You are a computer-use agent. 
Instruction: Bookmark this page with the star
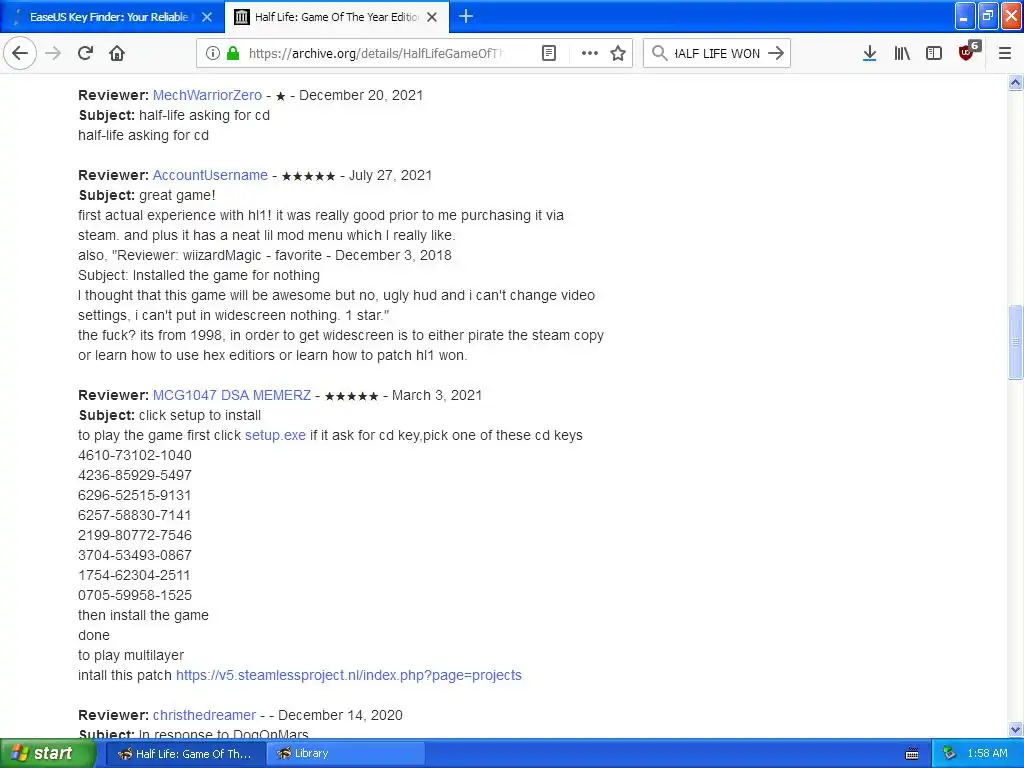pos(618,53)
